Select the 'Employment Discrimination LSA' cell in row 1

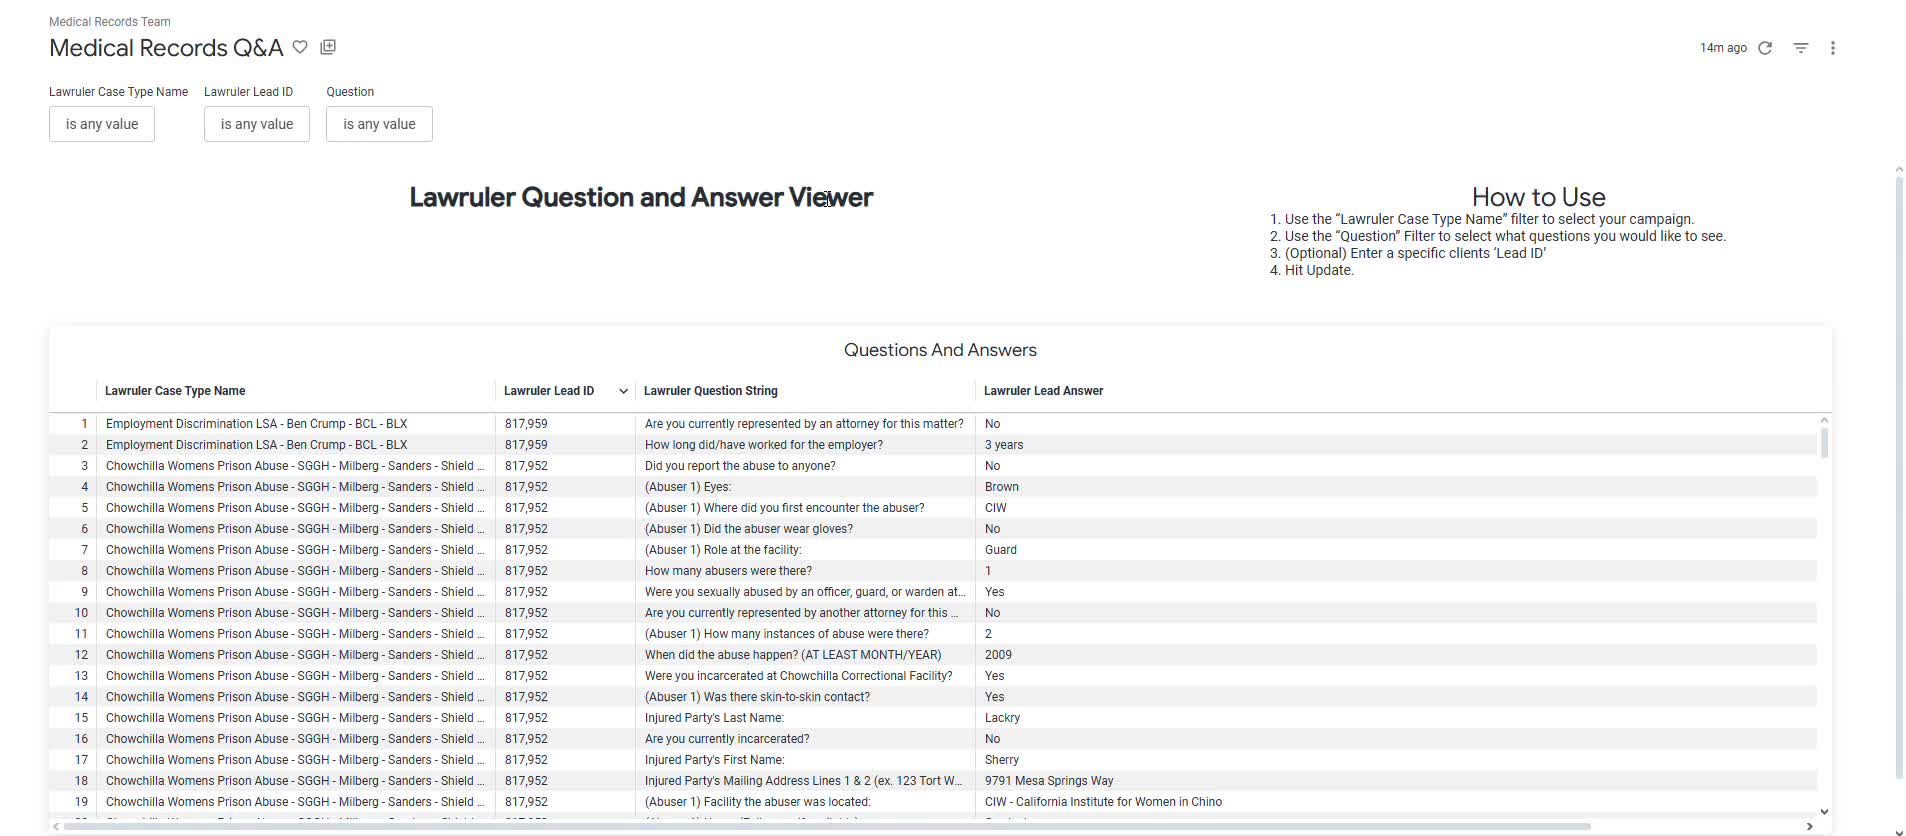click(x=256, y=424)
